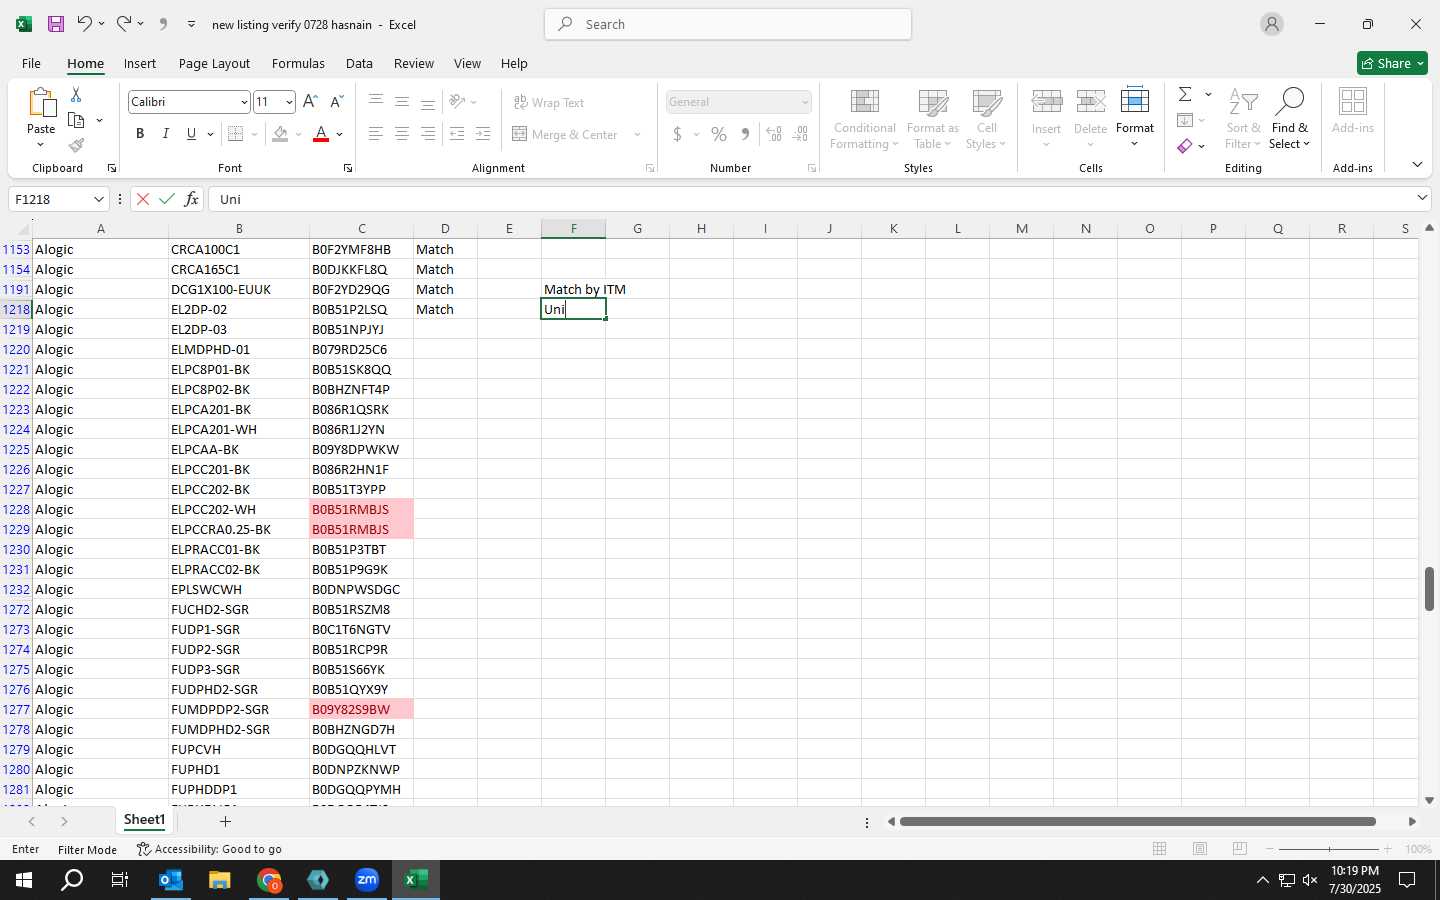1440x900 pixels.
Task: Expand the Name Box F1218 dropdown
Action: (x=98, y=199)
